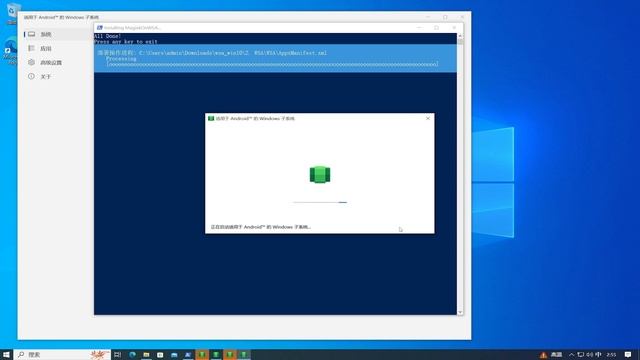Viewport: 640px width, 360px height.
Task: Open the Windows Start menu
Action: [7, 355]
